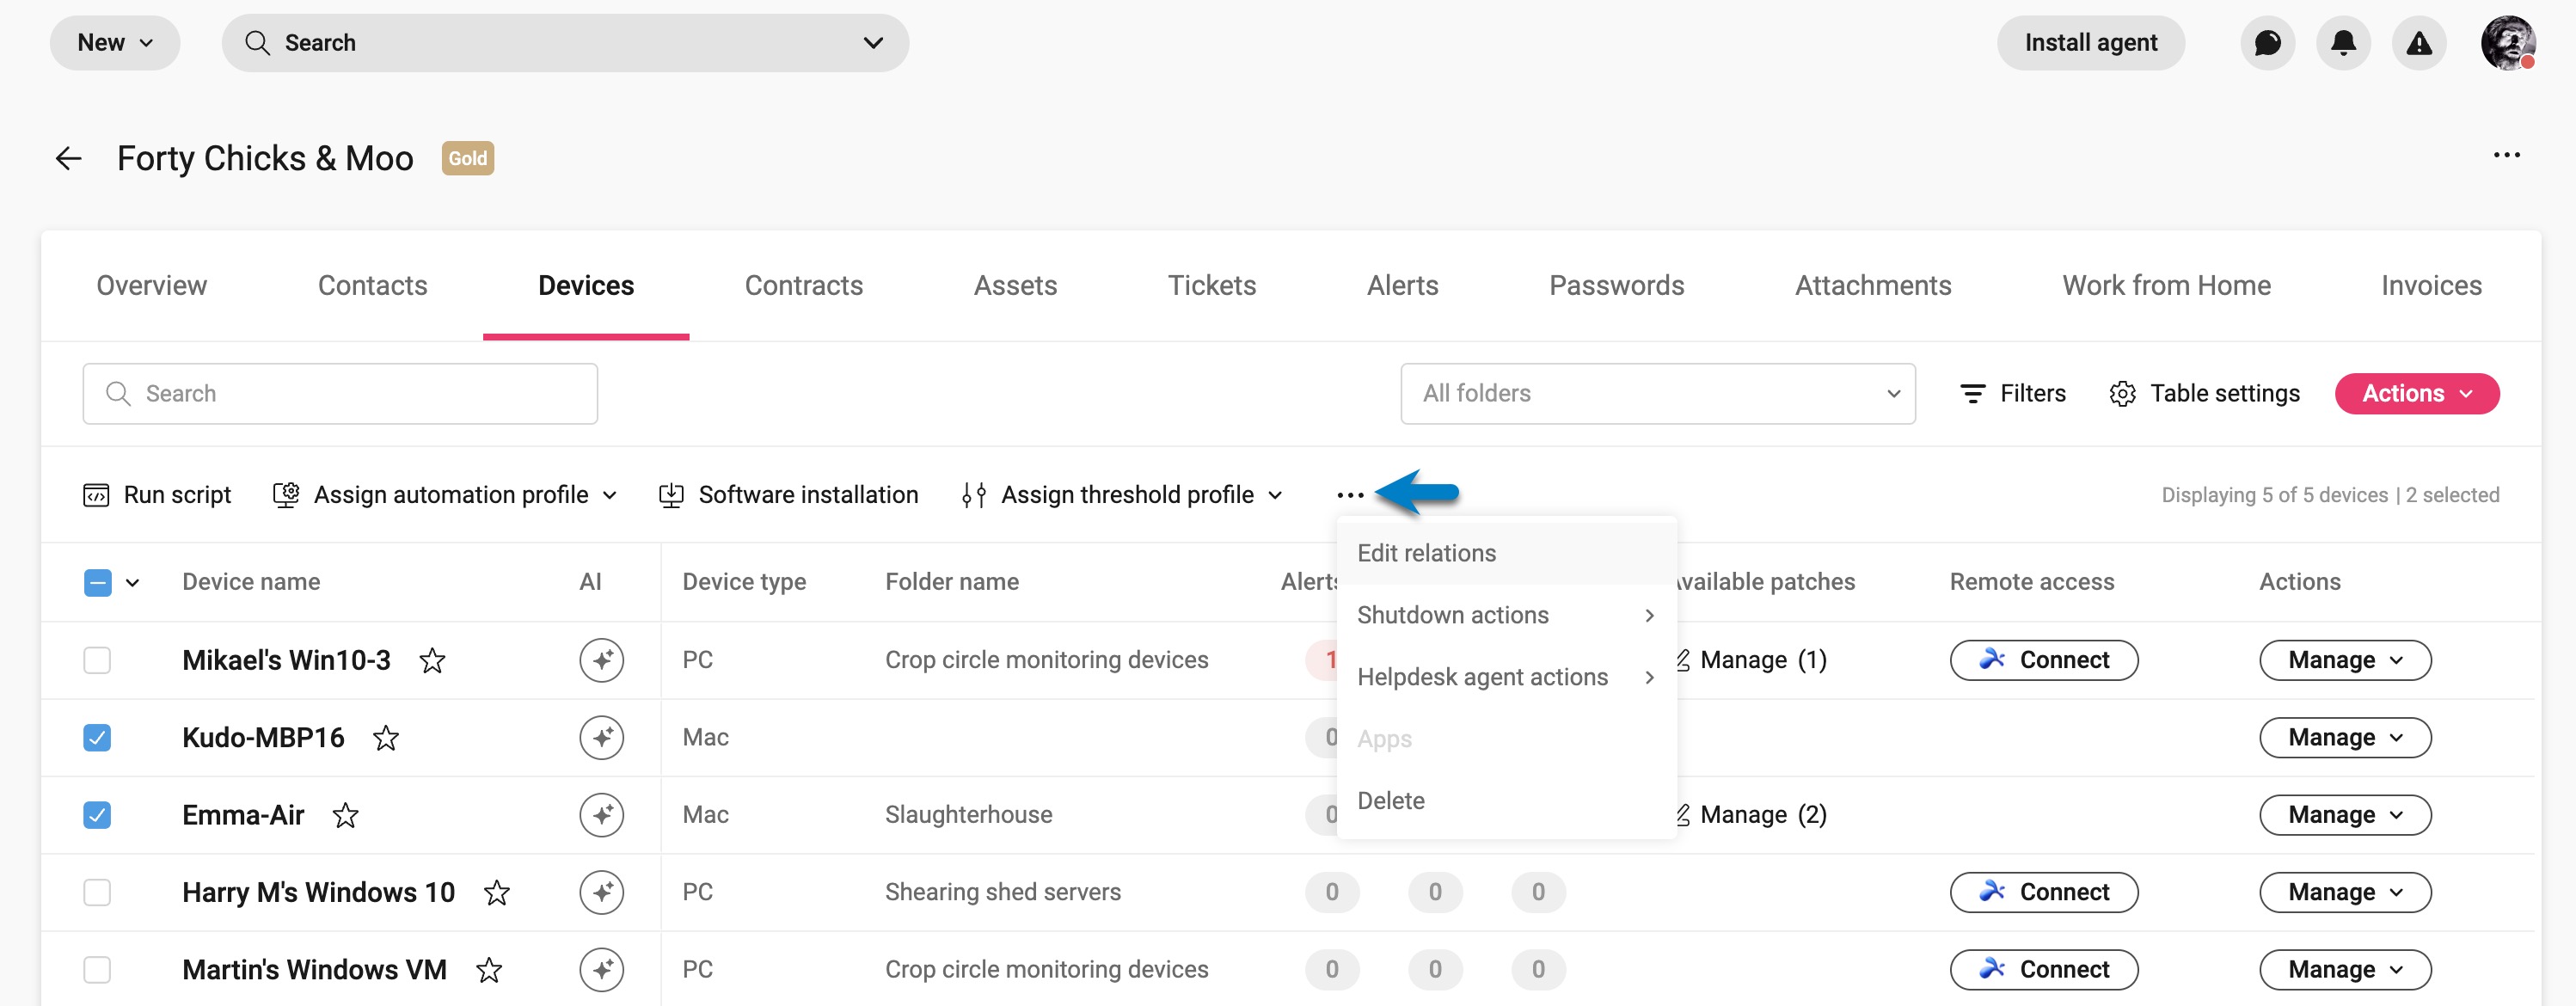Expand the pink Actions dropdown
Screen dimensions: 2576x1006
pos(2416,394)
